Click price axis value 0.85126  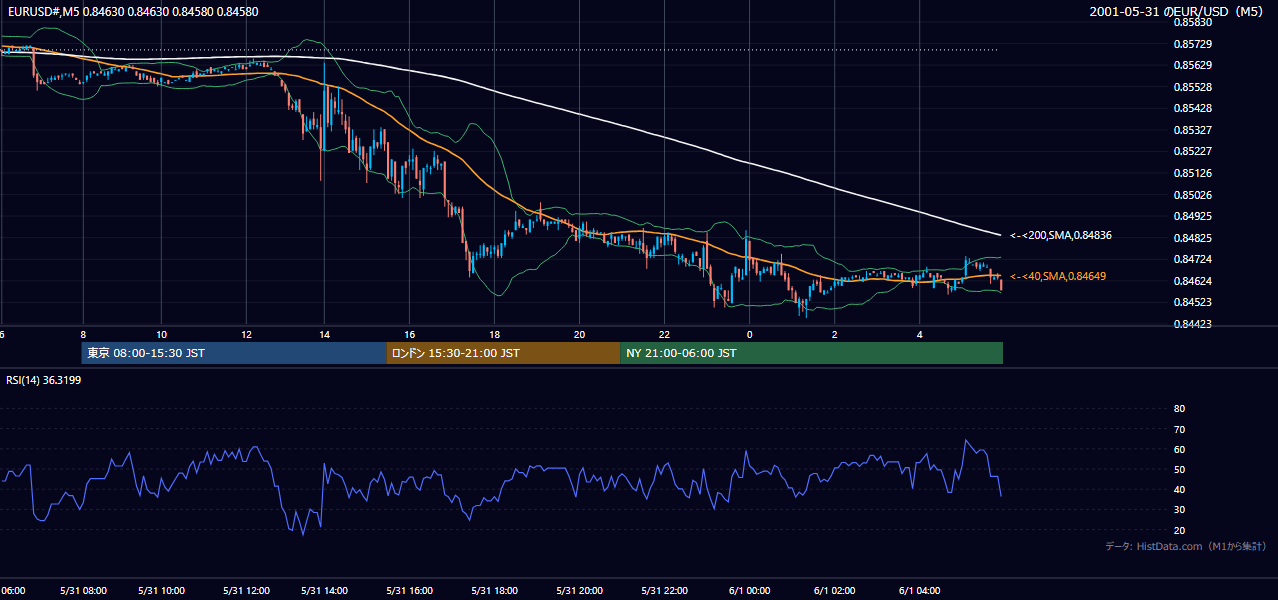pos(1192,173)
